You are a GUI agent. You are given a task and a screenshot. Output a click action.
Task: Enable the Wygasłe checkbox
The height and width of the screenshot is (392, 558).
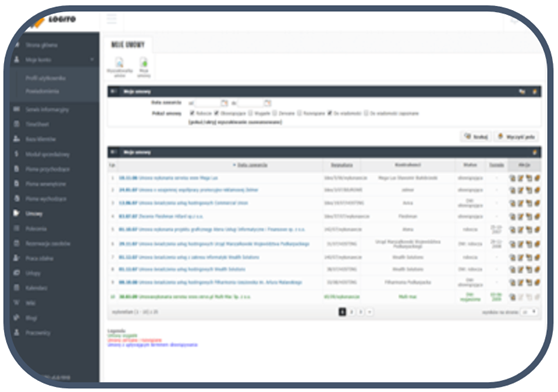(251, 113)
